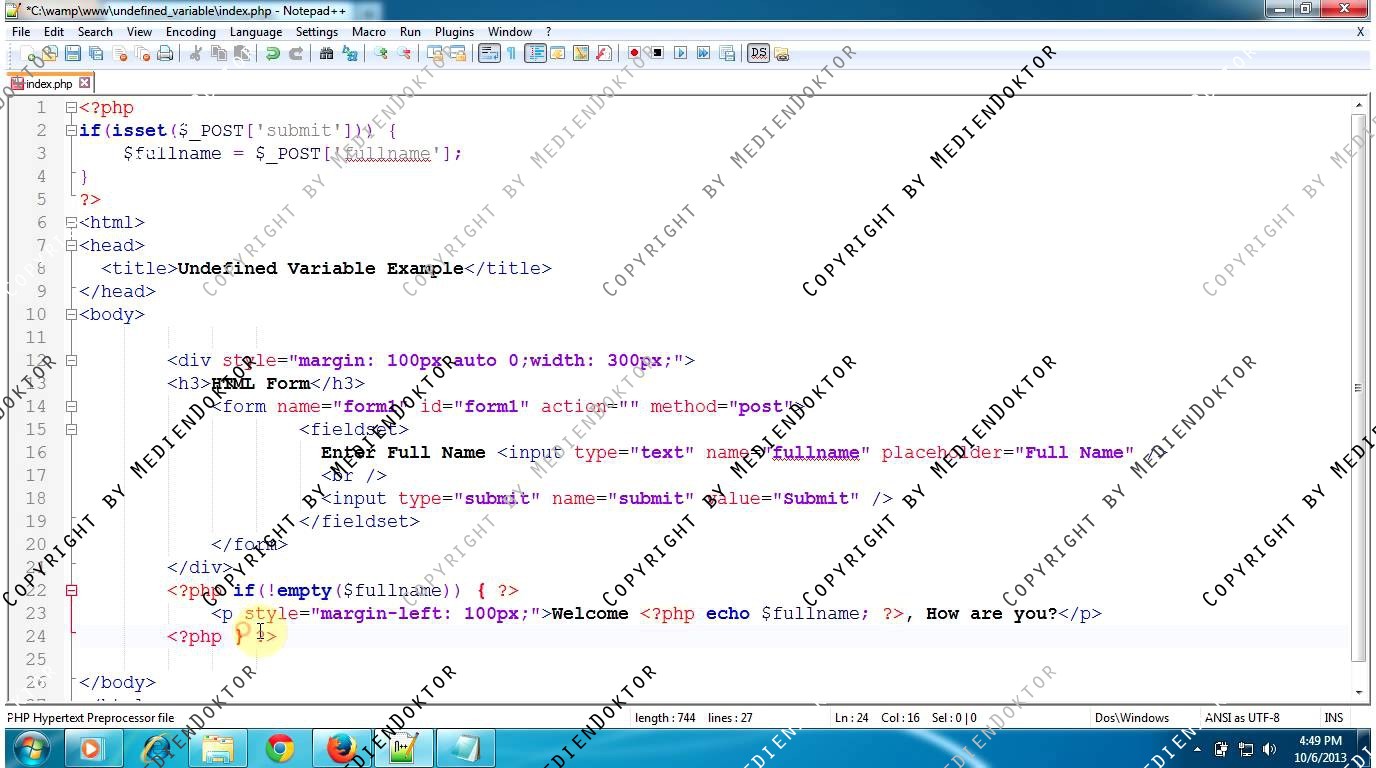Open Firefox from the taskbar
The height and width of the screenshot is (768, 1376).
coord(341,748)
